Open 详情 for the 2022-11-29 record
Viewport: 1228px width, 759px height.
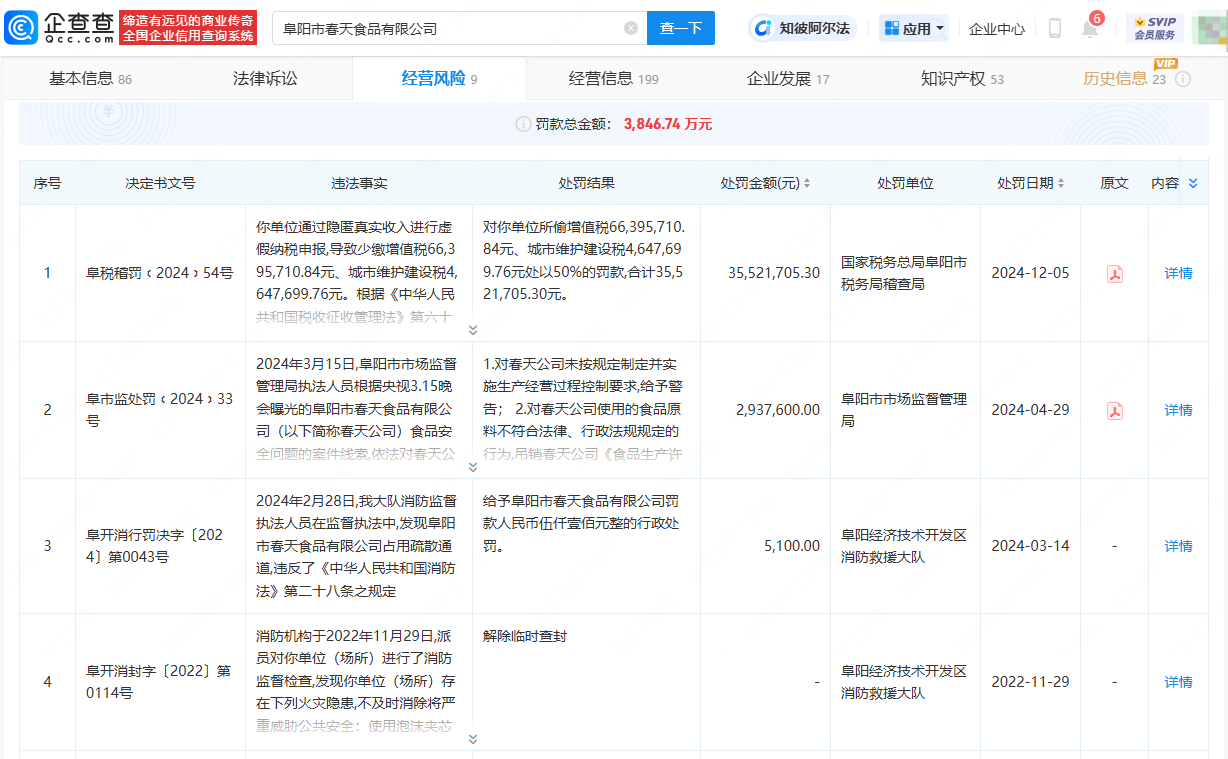pos(1178,682)
